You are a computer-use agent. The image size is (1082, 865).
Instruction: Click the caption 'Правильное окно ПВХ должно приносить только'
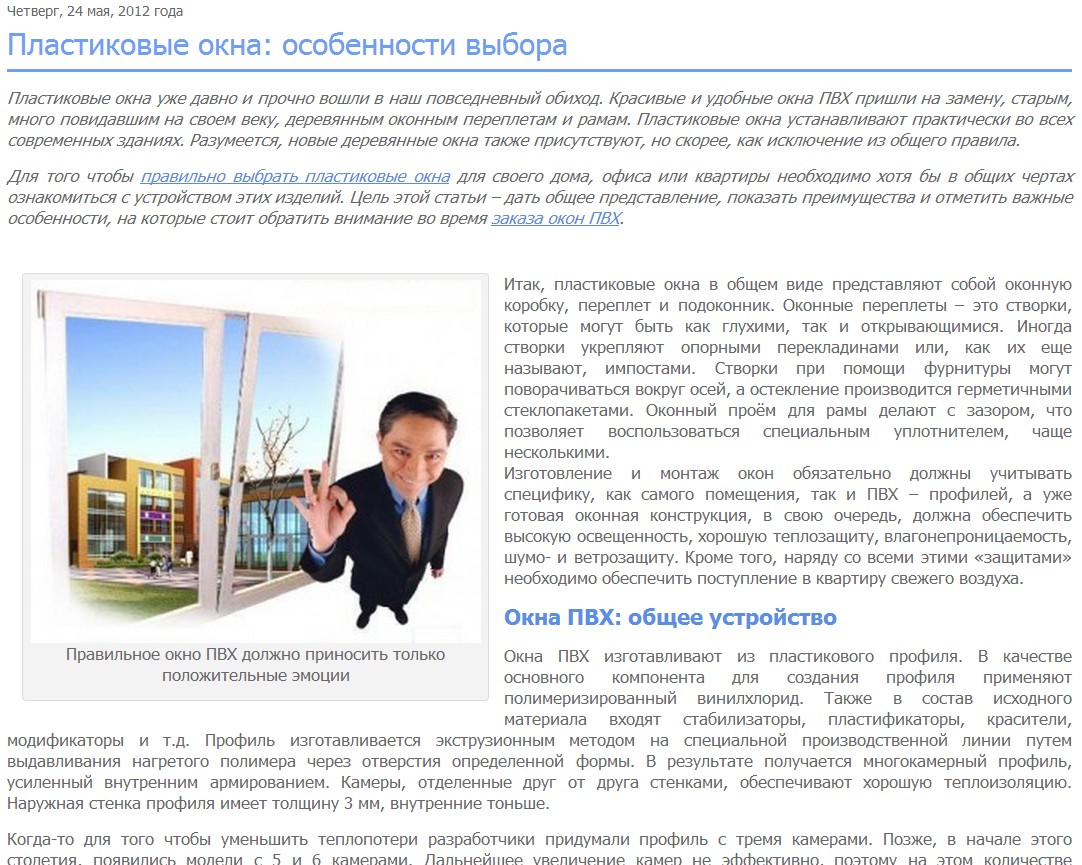coord(255,655)
